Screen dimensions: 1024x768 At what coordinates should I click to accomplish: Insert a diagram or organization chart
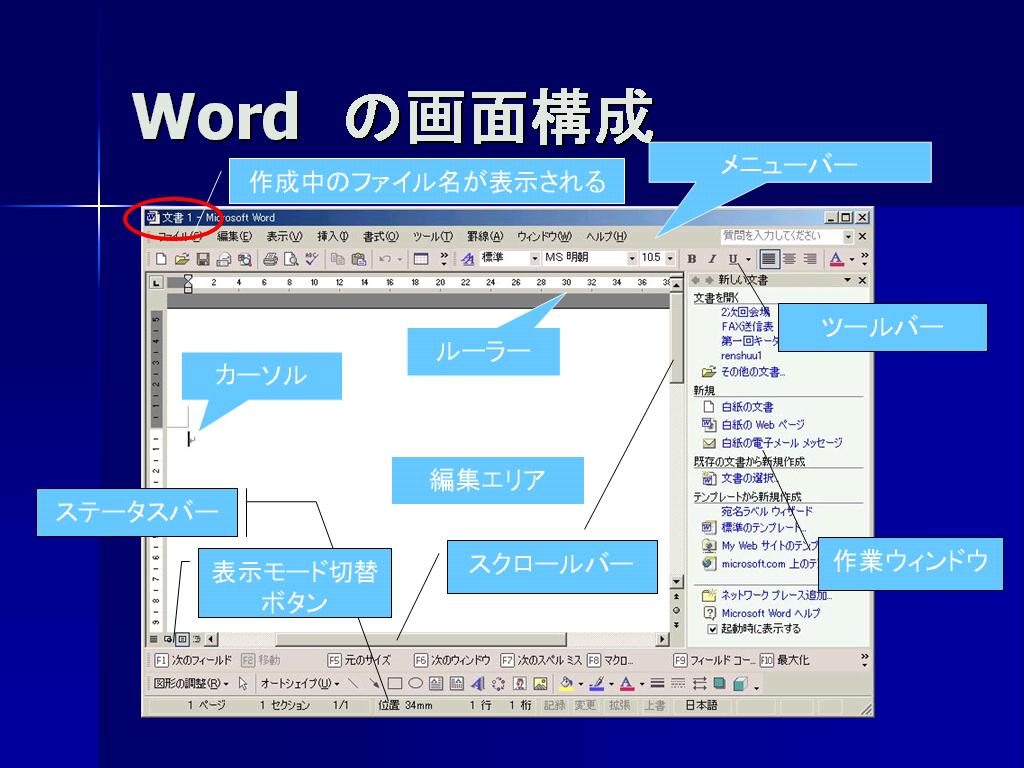(498, 684)
